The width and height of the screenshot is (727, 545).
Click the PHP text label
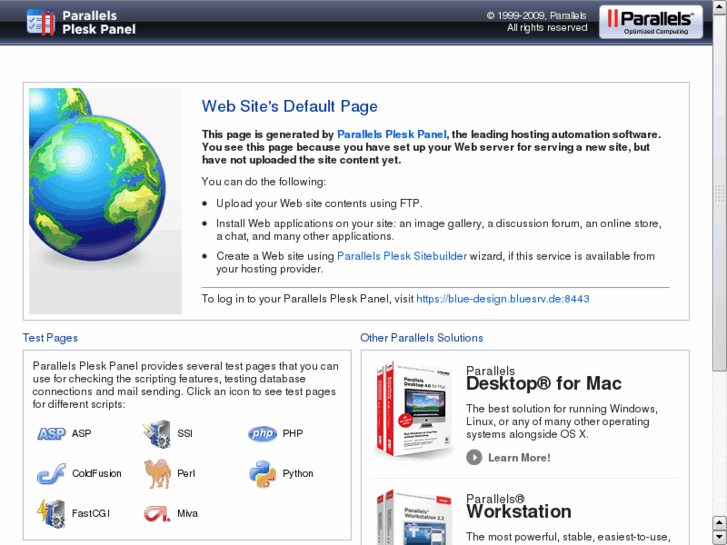click(293, 434)
